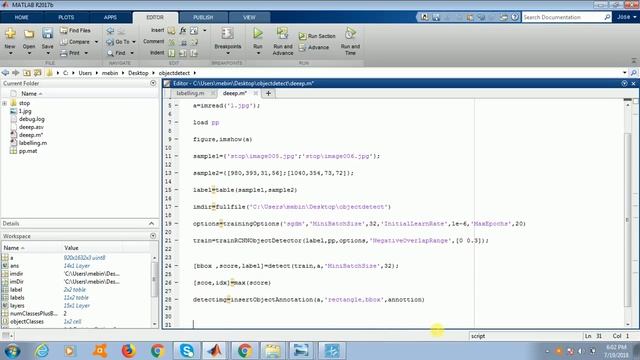Expand the Details panel chevron
This screenshot has width=640, height=360.
click(151, 224)
